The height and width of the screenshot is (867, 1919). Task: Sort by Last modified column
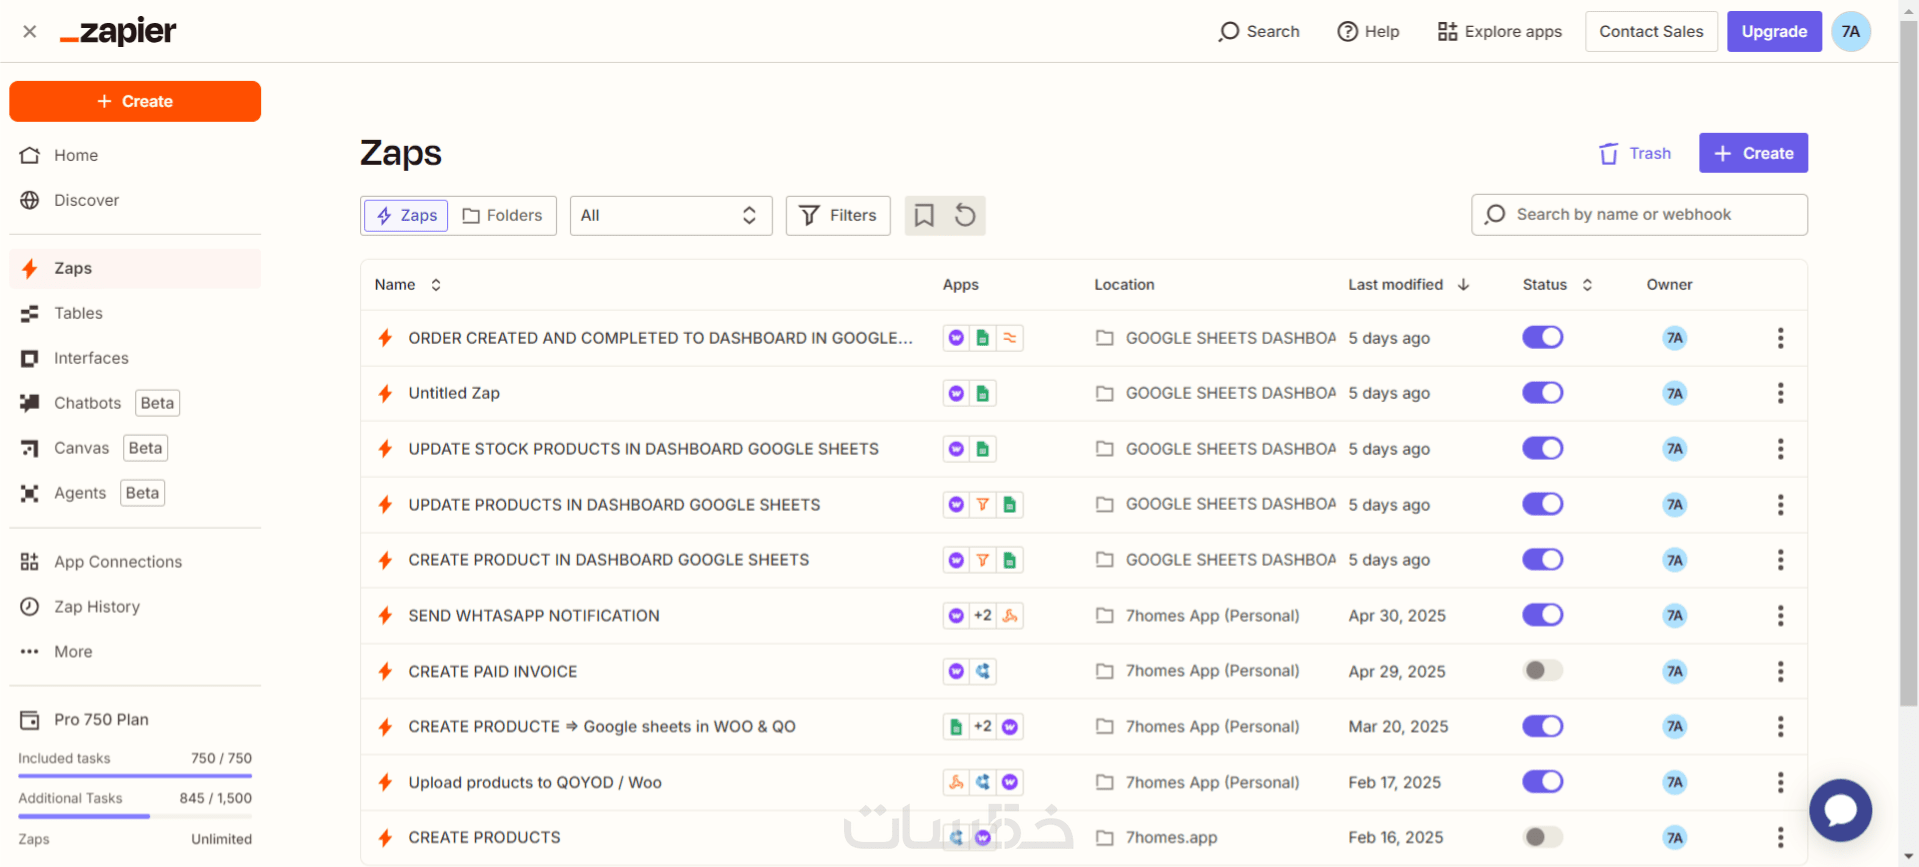(x=1409, y=285)
